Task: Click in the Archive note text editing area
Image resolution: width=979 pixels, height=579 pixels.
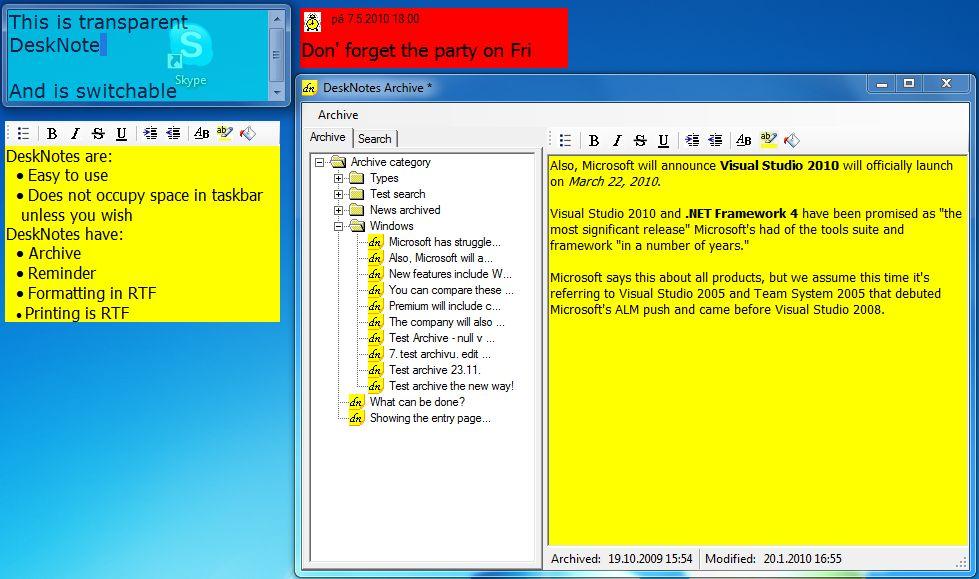Action: point(757,350)
